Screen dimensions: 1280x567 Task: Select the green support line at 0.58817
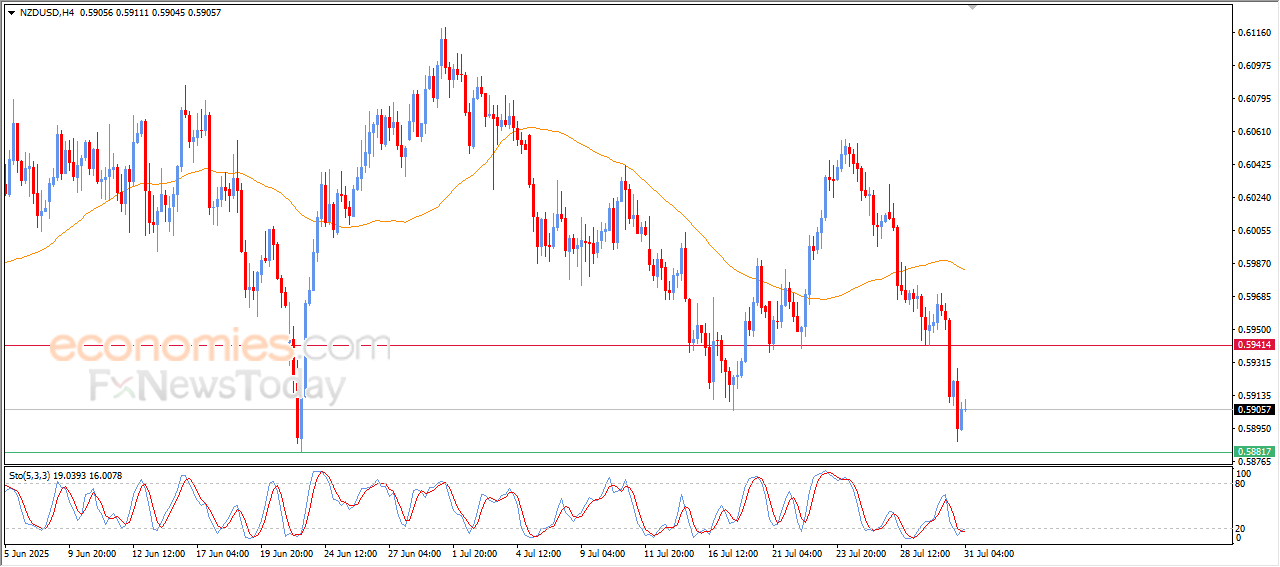click(616, 452)
